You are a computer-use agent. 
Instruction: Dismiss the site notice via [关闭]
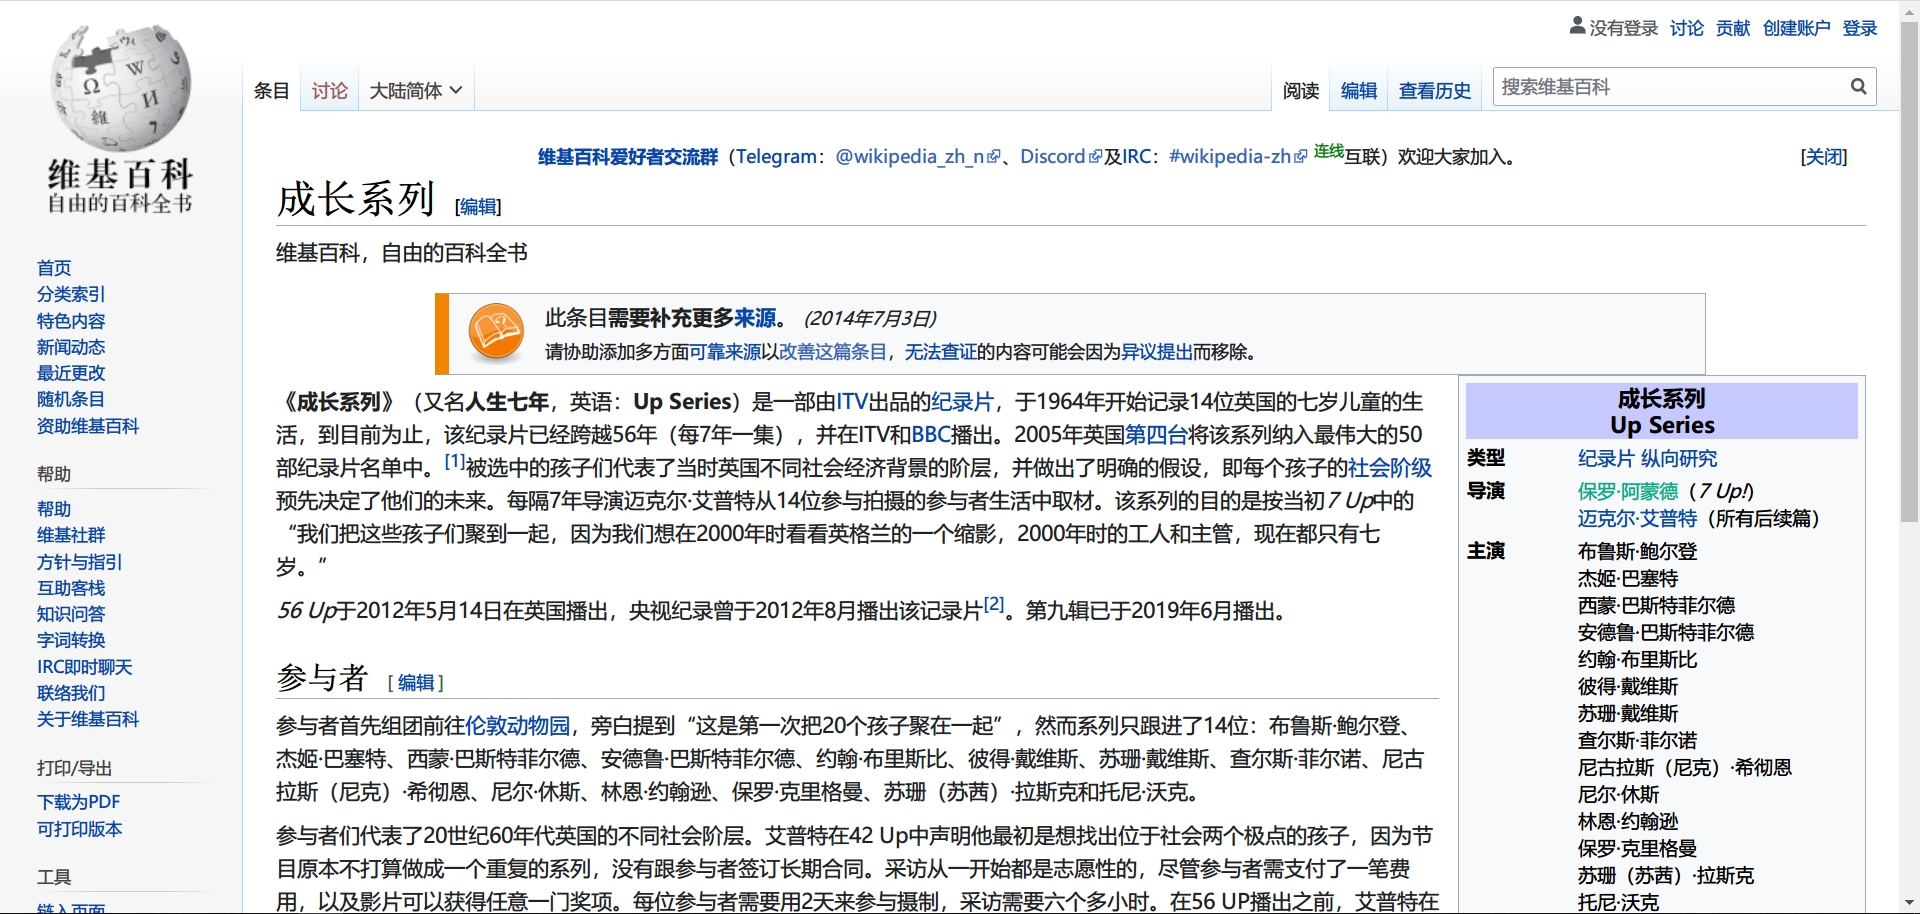click(1823, 157)
